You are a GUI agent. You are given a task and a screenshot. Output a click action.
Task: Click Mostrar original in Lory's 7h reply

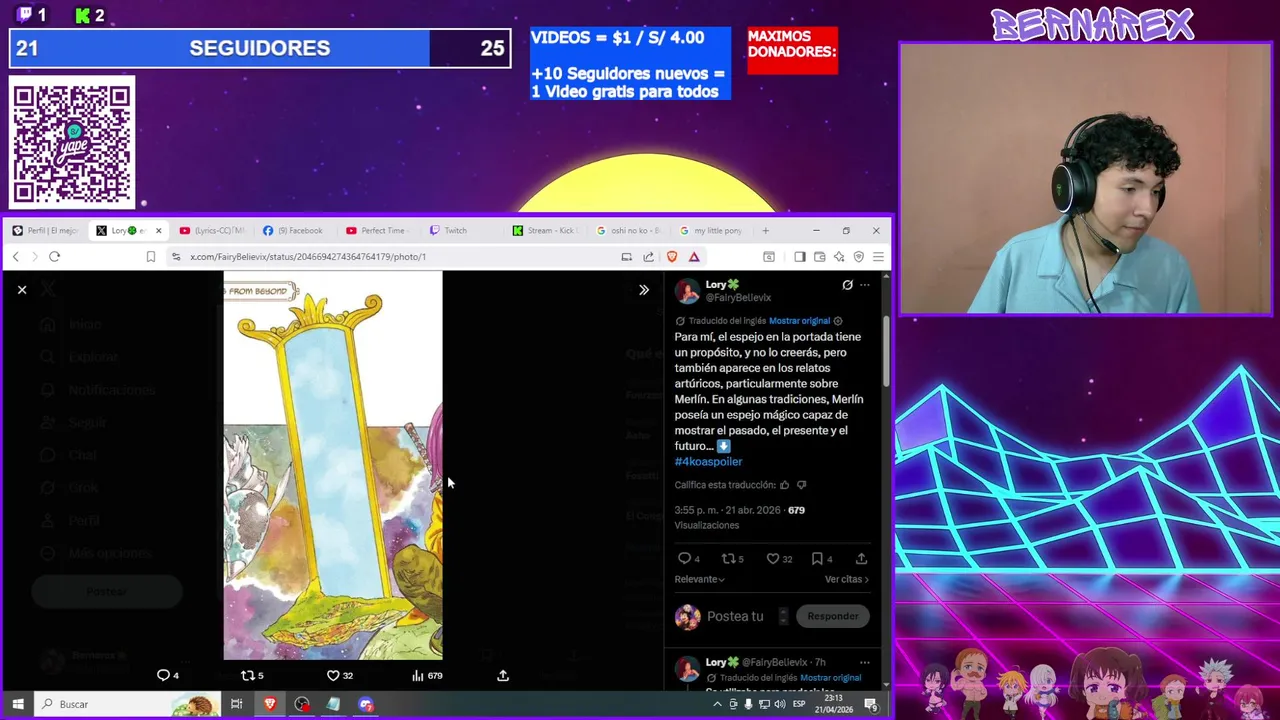point(830,678)
